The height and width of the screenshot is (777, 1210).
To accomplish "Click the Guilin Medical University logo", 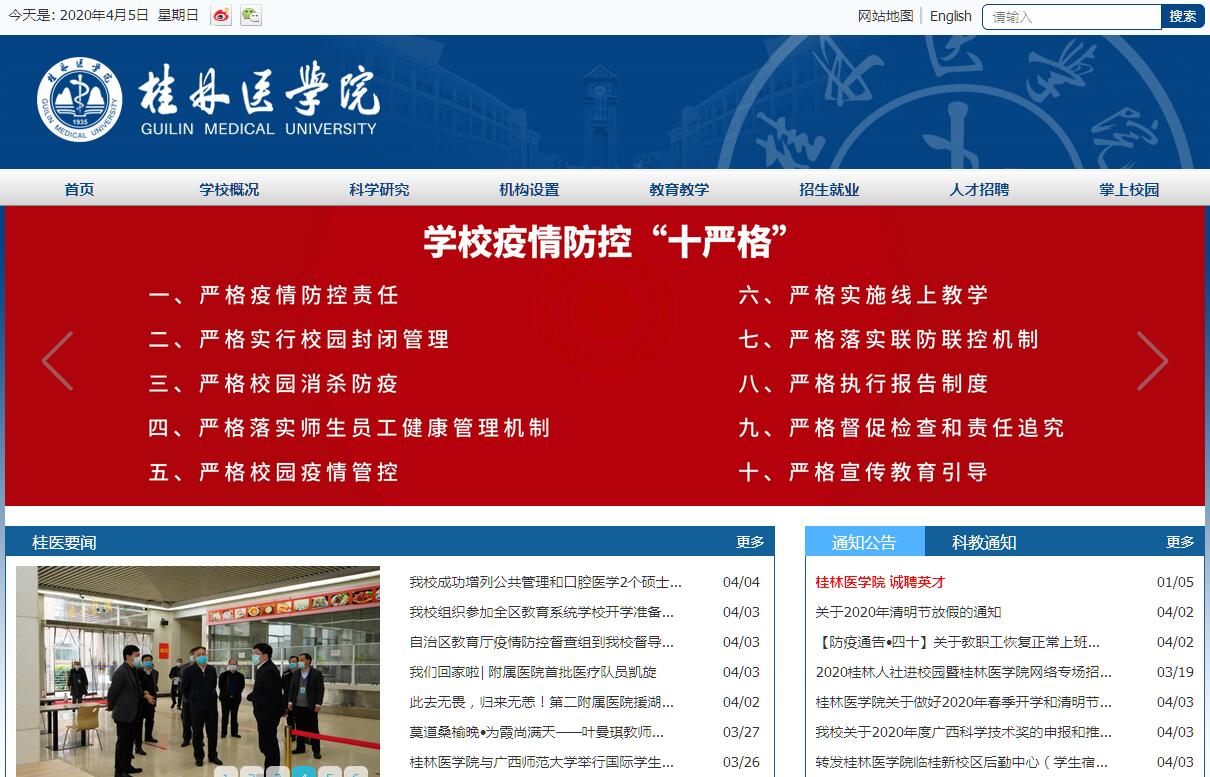I will (209, 100).
